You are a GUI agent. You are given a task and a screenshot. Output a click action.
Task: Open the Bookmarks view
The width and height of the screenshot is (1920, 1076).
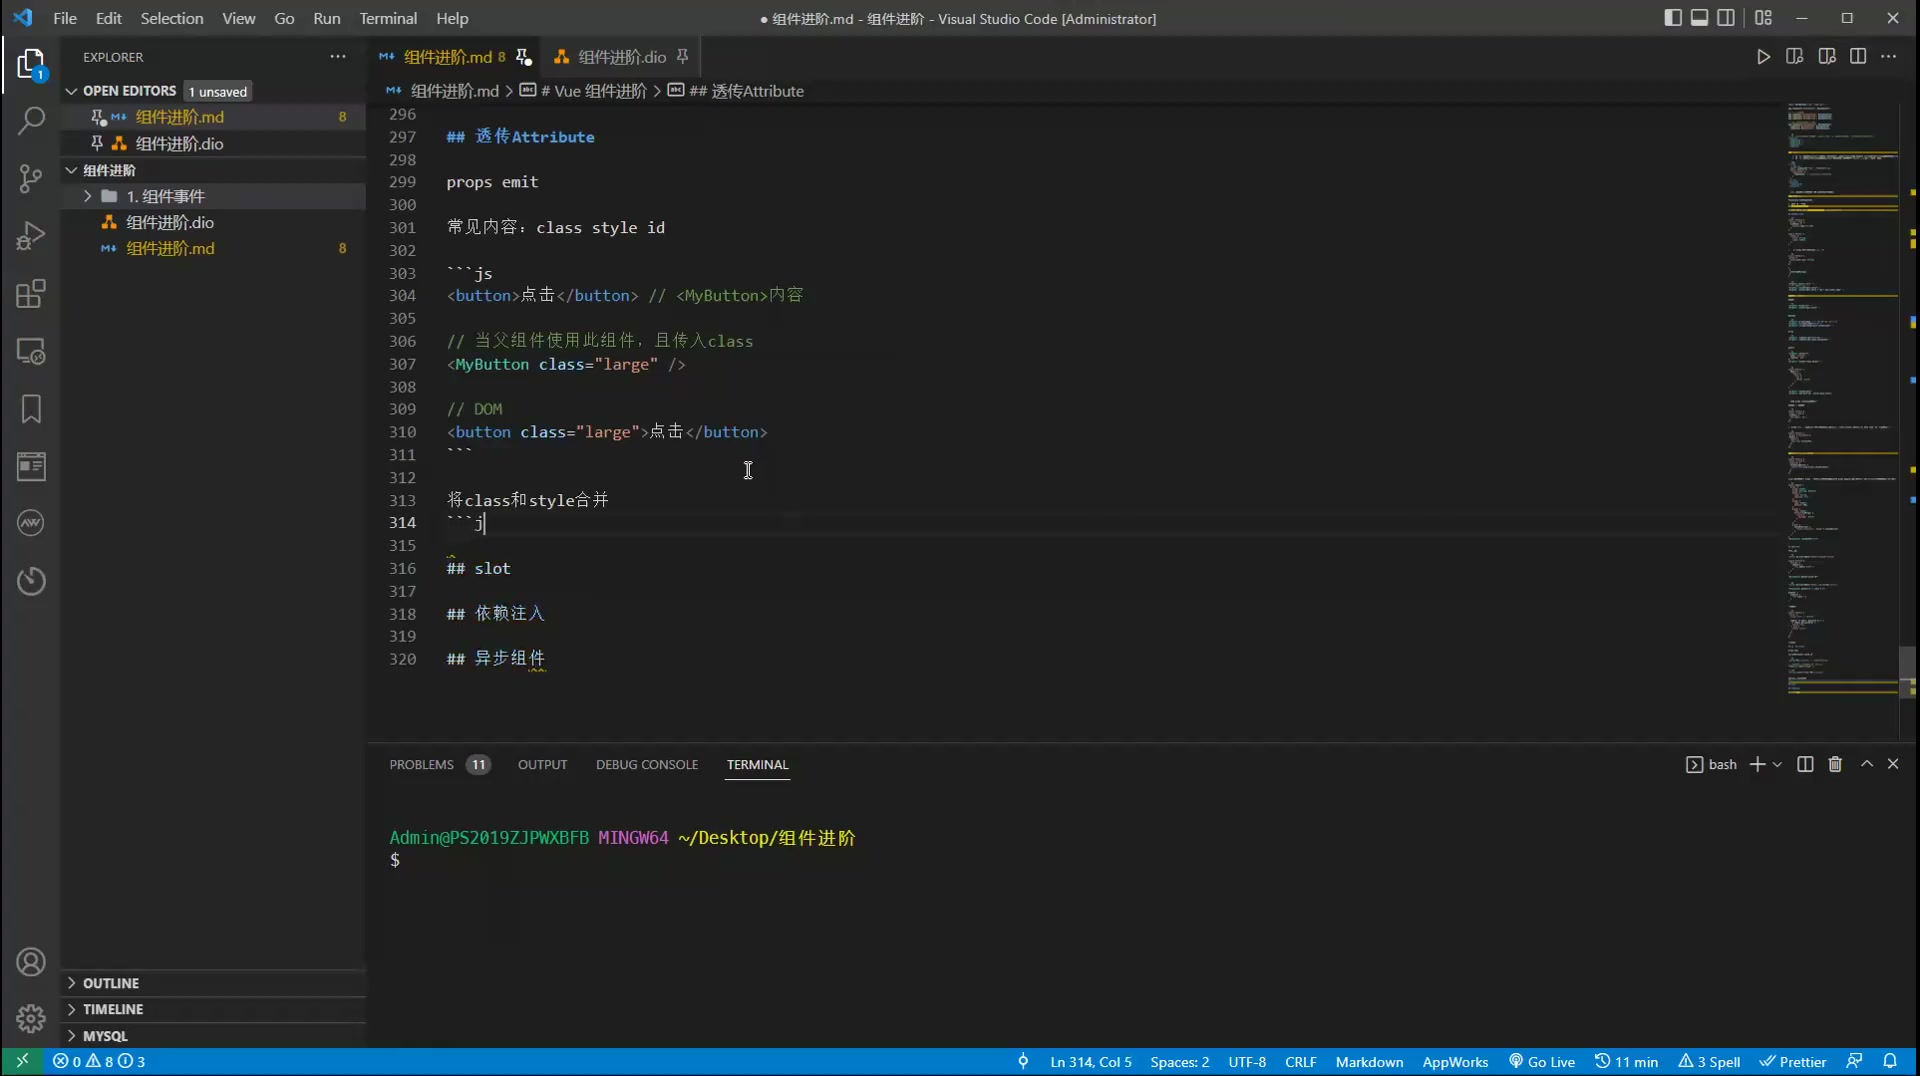31,408
